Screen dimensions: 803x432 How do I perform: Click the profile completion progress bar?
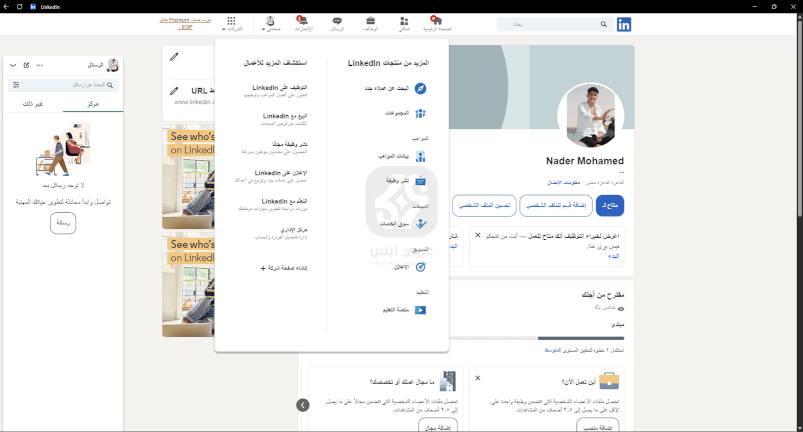click(537, 338)
